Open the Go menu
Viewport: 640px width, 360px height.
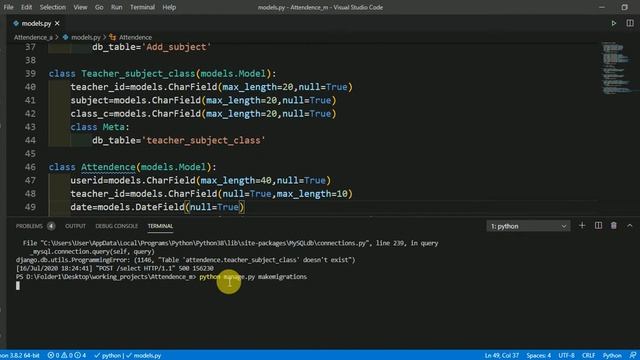pos(99,7)
